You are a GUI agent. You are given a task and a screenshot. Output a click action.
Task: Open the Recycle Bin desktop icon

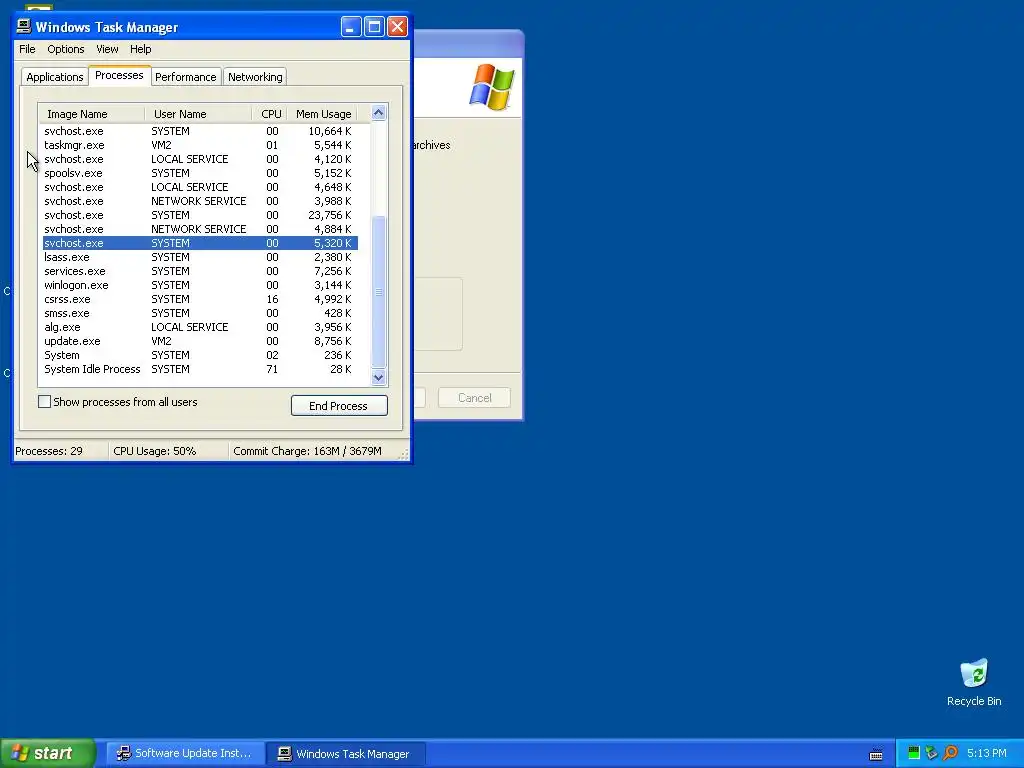pos(974,682)
